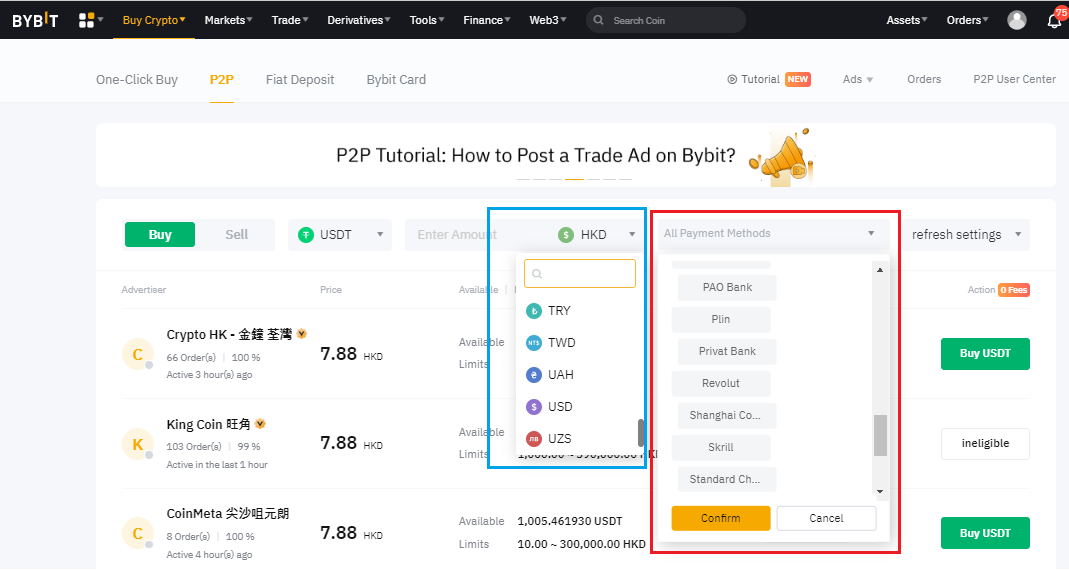Click the Bybit logo
1069x571 pixels.
(35, 20)
